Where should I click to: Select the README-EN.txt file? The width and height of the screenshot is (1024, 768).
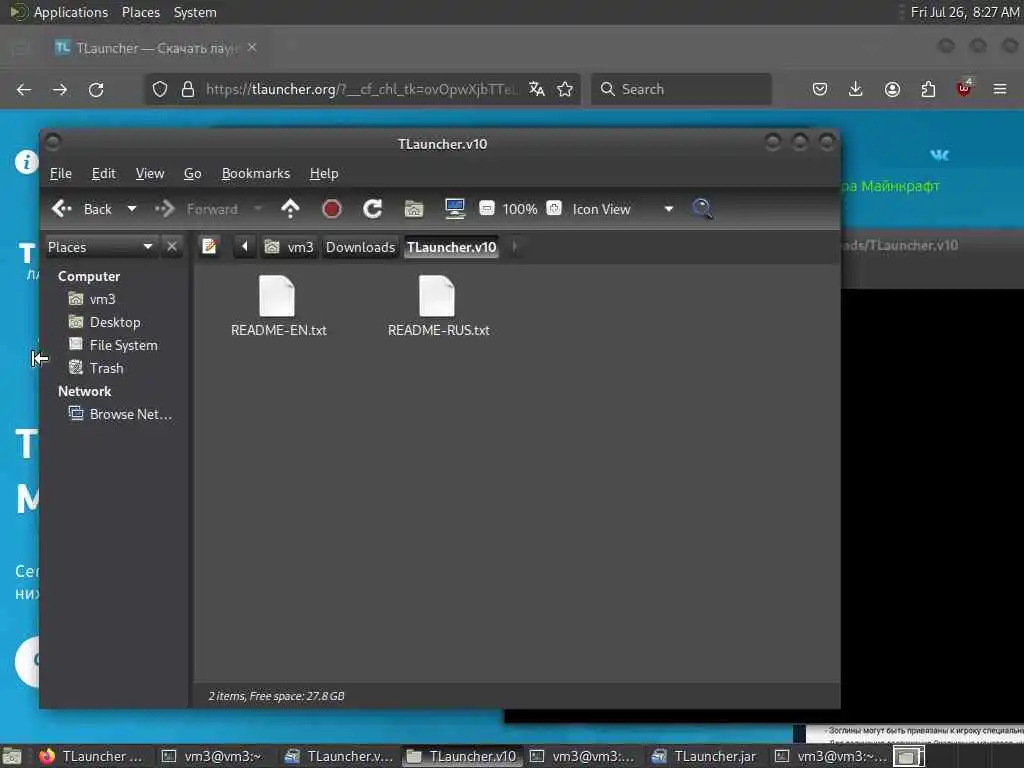pyautogui.click(x=278, y=306)
